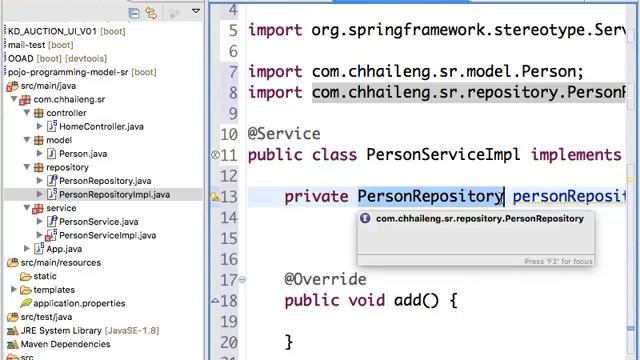Click service package icon
This screenshot has width=640, height=360.
click(x=38, y=209)
